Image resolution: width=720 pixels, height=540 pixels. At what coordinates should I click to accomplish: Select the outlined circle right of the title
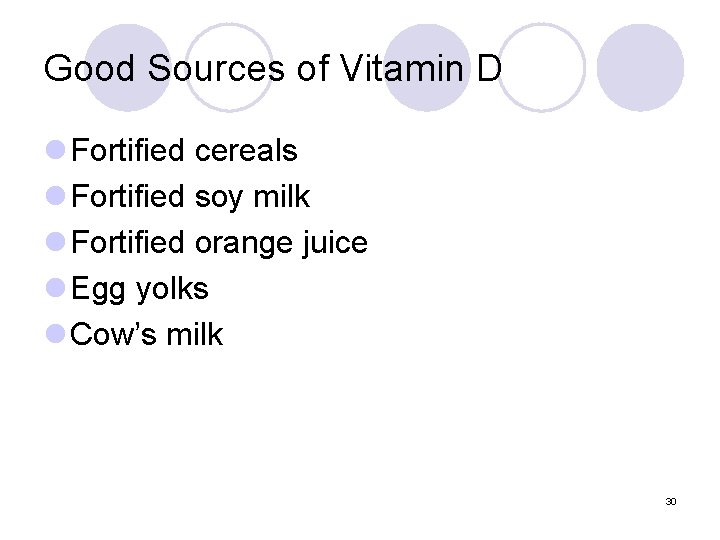pyautogui.click(x=541, y=67)
